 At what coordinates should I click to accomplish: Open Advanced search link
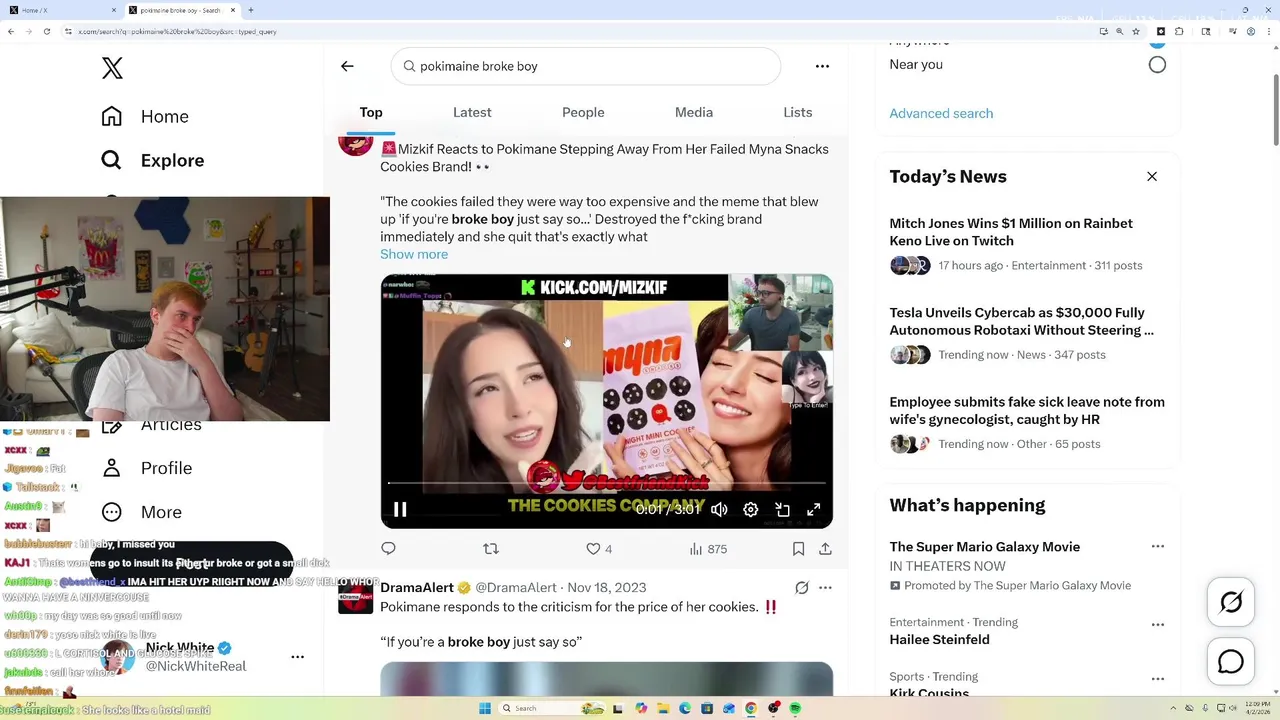point(941,113)
